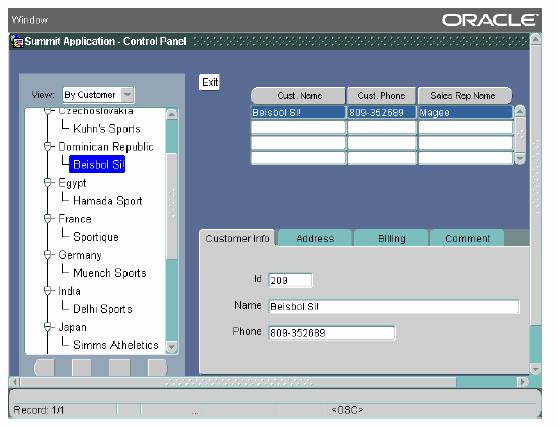
Task: Open the Window menu
Action: (x=30, y=20)
